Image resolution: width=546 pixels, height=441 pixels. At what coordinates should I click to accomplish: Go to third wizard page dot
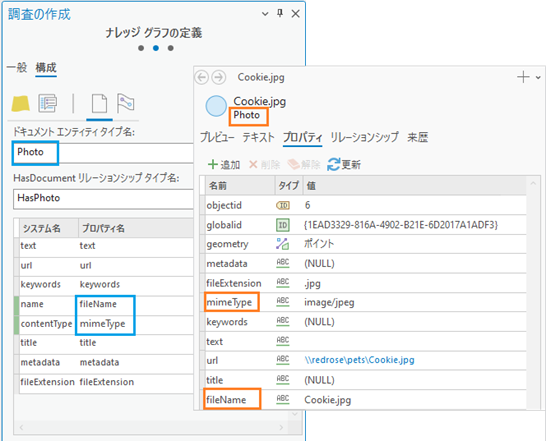171,48
